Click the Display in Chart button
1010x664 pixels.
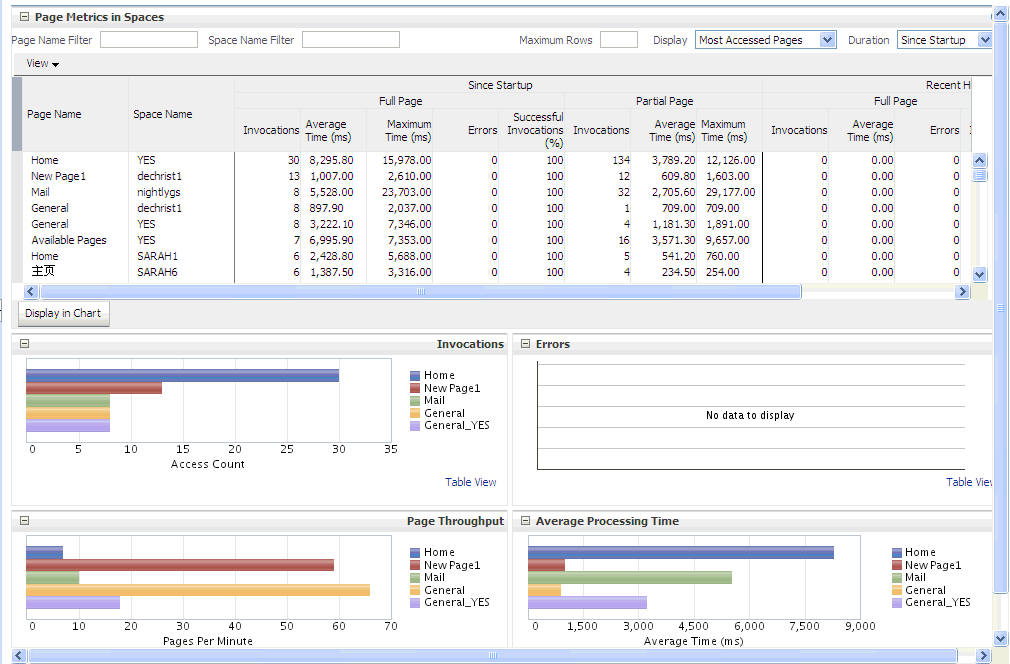click(63, 313)
